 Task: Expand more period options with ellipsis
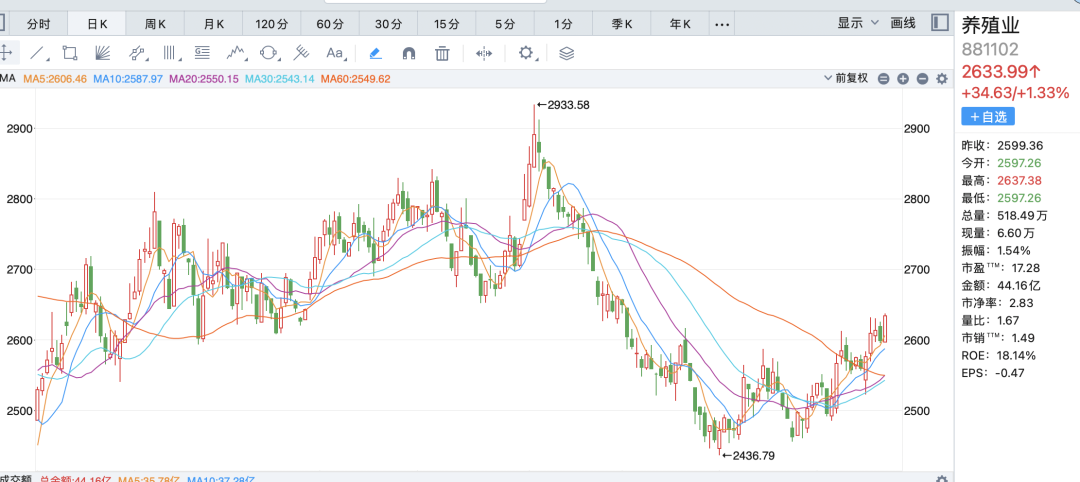click(722, 23)
